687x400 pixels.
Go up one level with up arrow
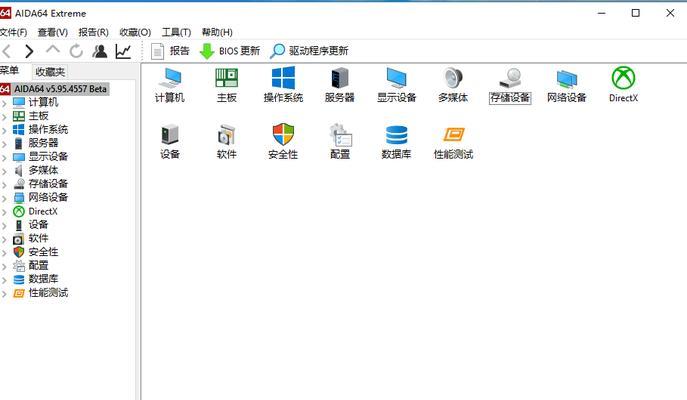(53, 50)
